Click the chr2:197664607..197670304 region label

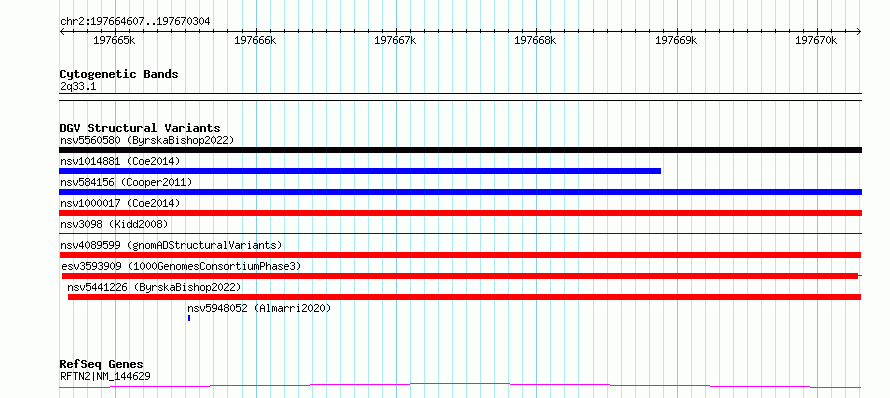pos(135,22)
